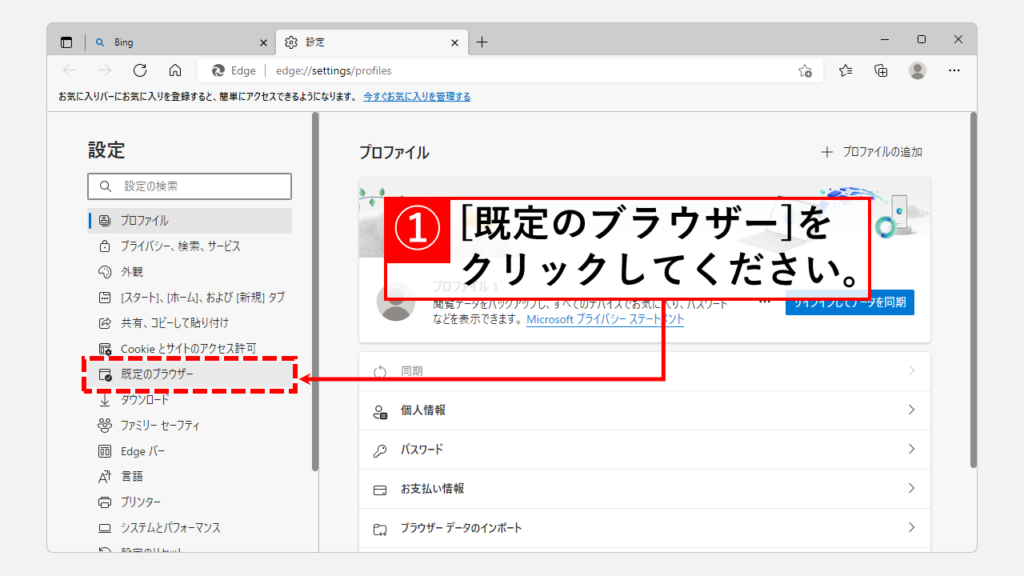Click the profile avatar icon in toolbar

(x=917, y=71)
